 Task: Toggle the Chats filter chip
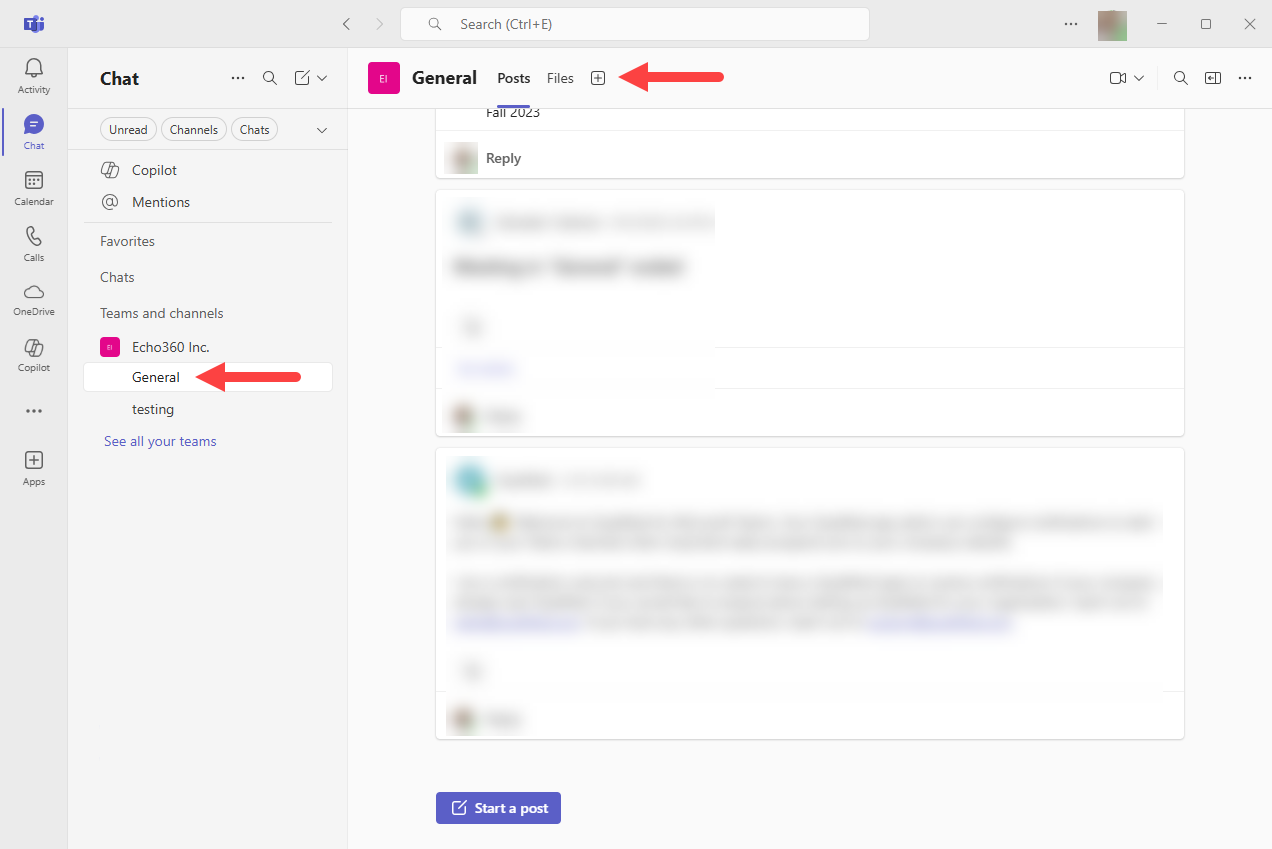255,130
